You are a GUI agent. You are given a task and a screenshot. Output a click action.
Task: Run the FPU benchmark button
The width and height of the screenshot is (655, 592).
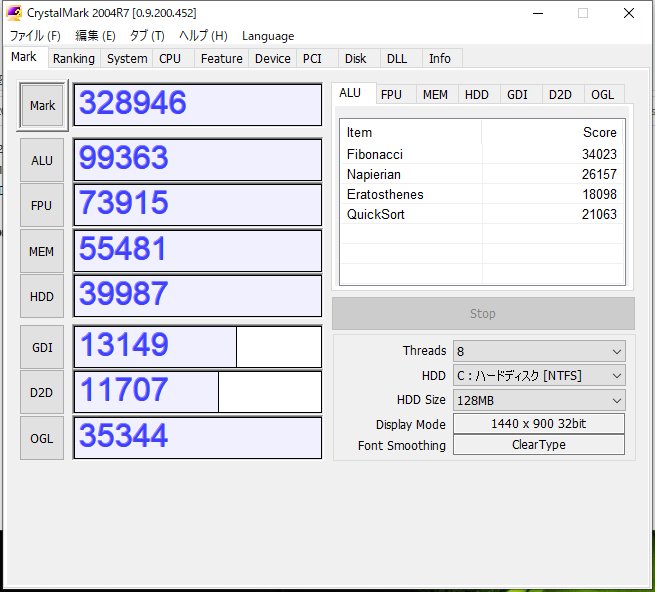(x=42, y=206)
